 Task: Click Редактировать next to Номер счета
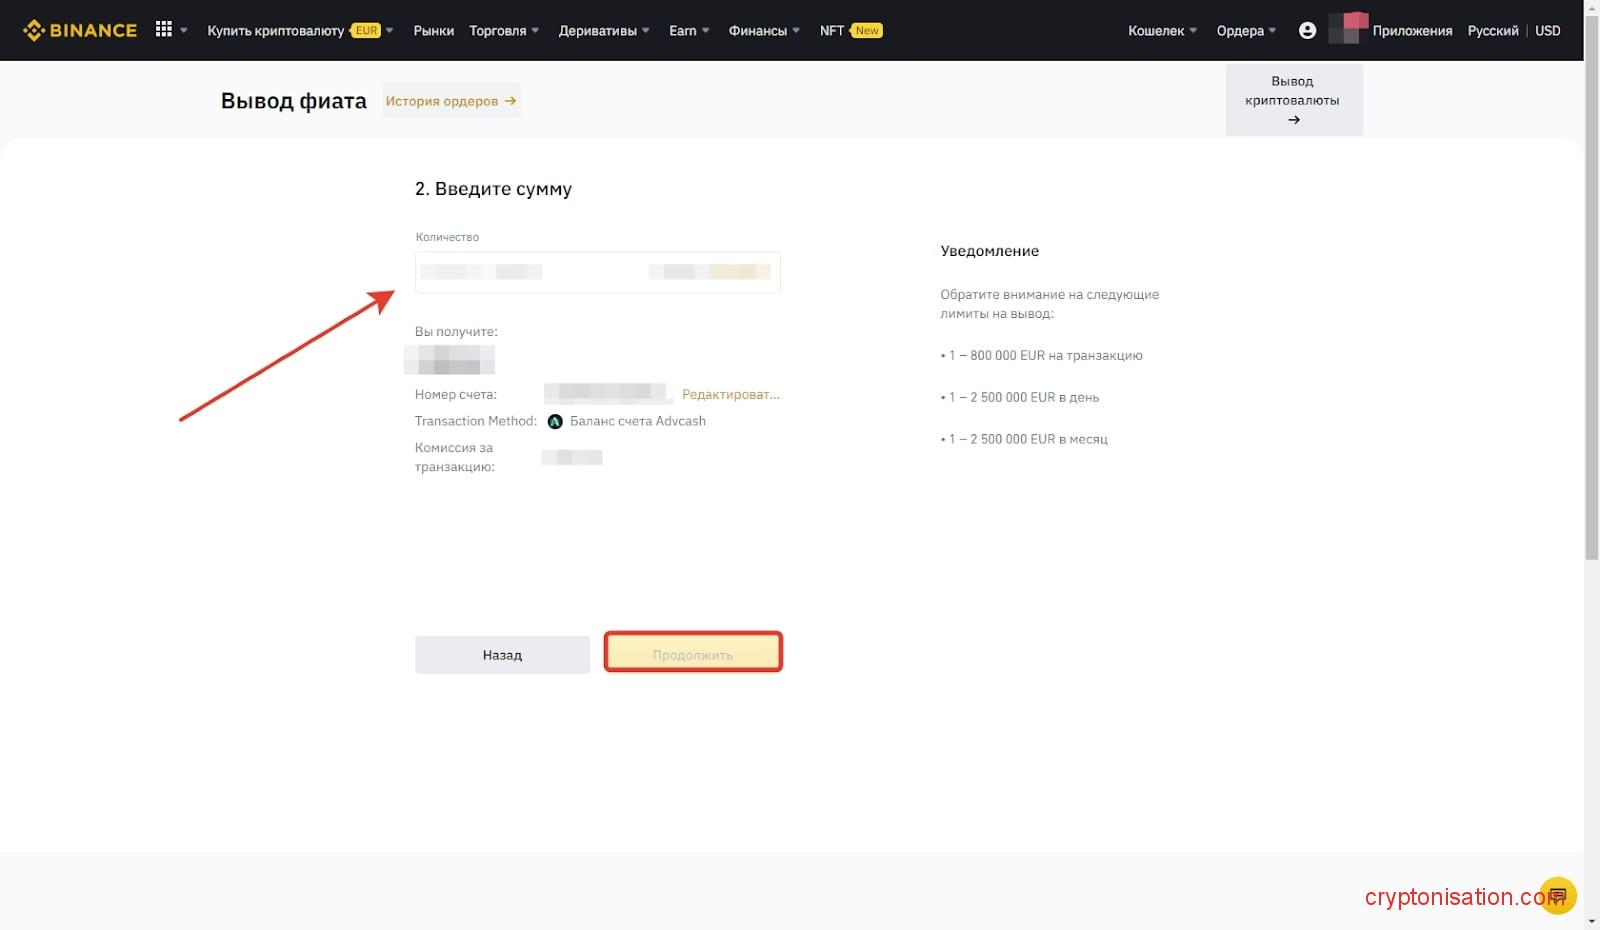click(730, 394)
